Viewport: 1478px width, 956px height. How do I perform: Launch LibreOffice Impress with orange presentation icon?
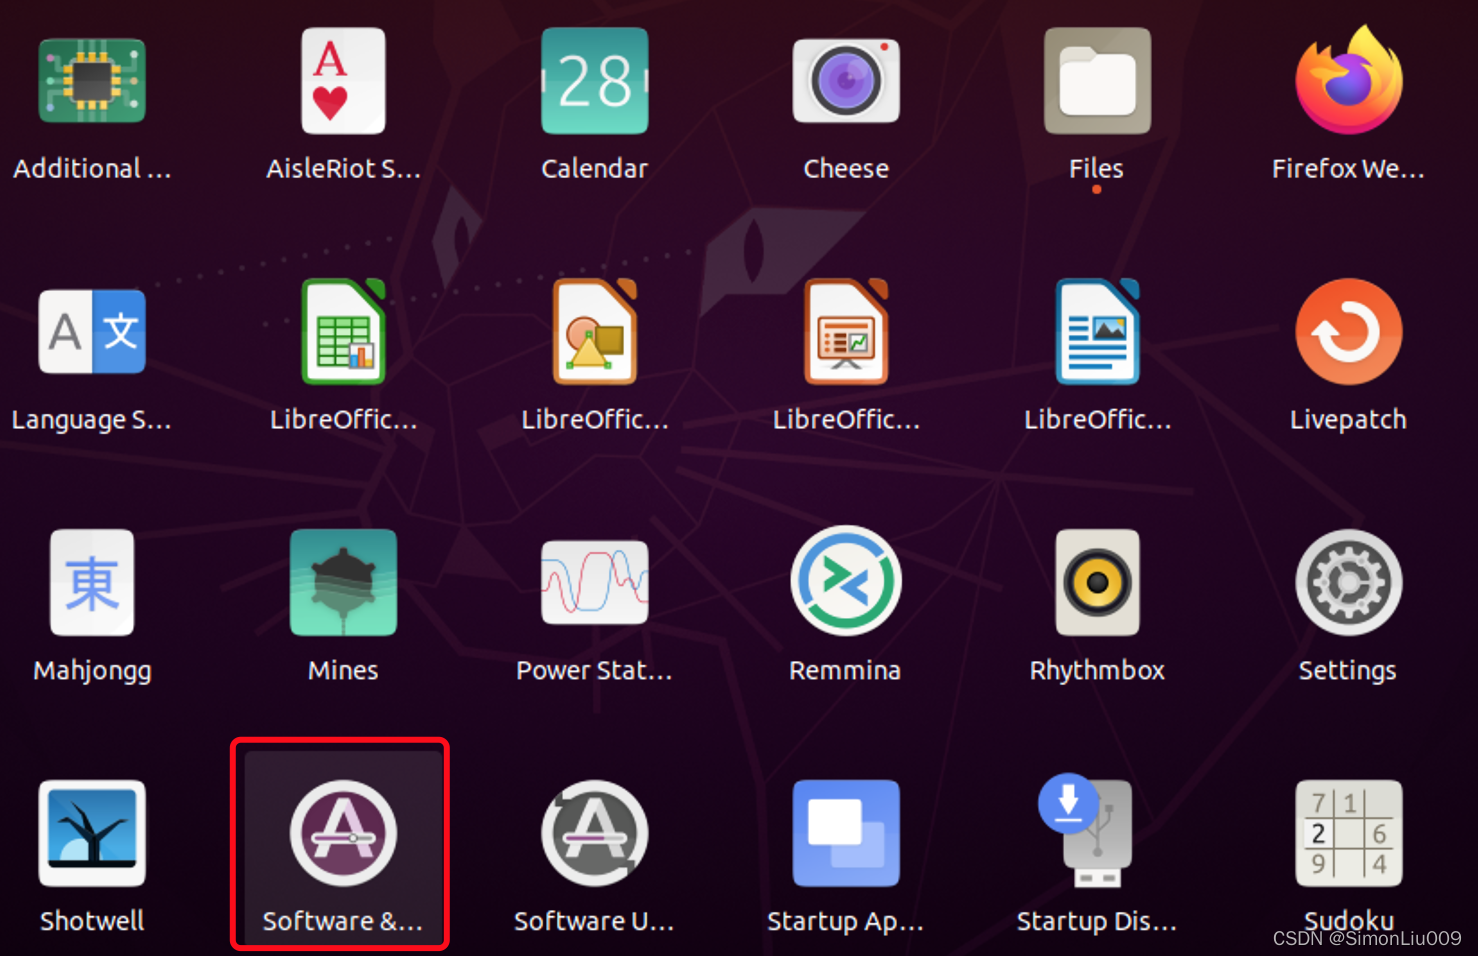[846, 332]
